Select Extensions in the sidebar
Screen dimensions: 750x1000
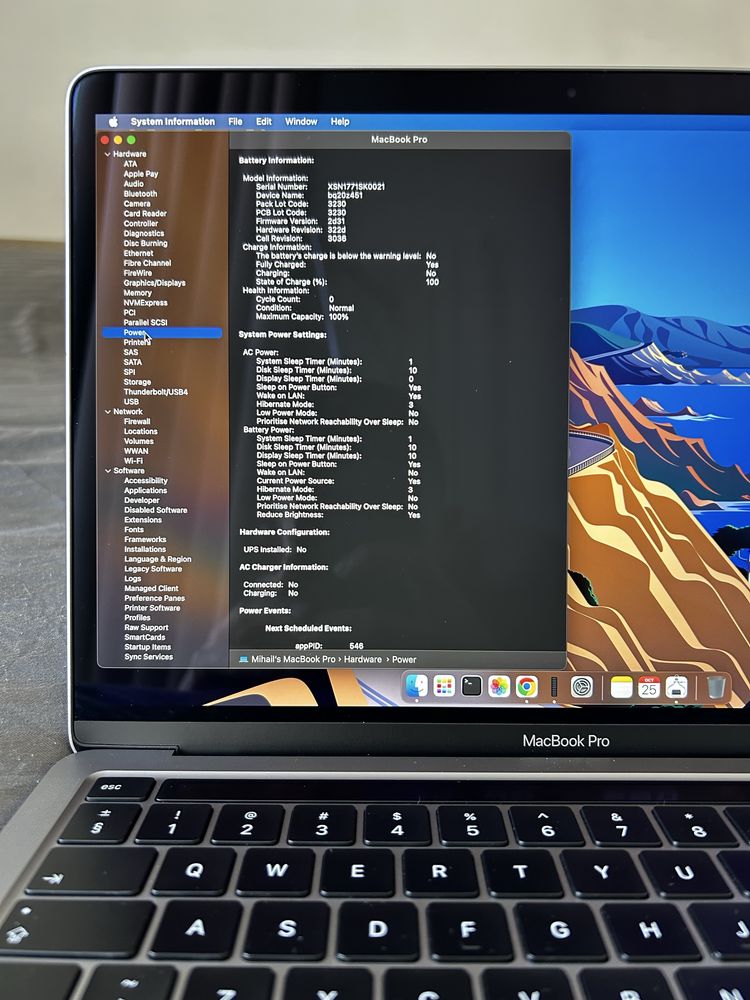[x=143, y=520]
